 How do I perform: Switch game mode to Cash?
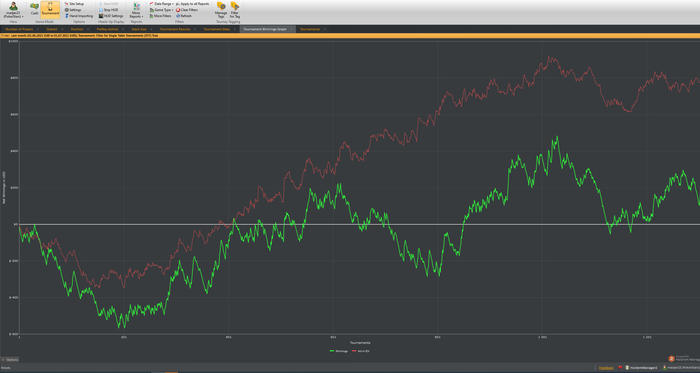pos(34,9)
